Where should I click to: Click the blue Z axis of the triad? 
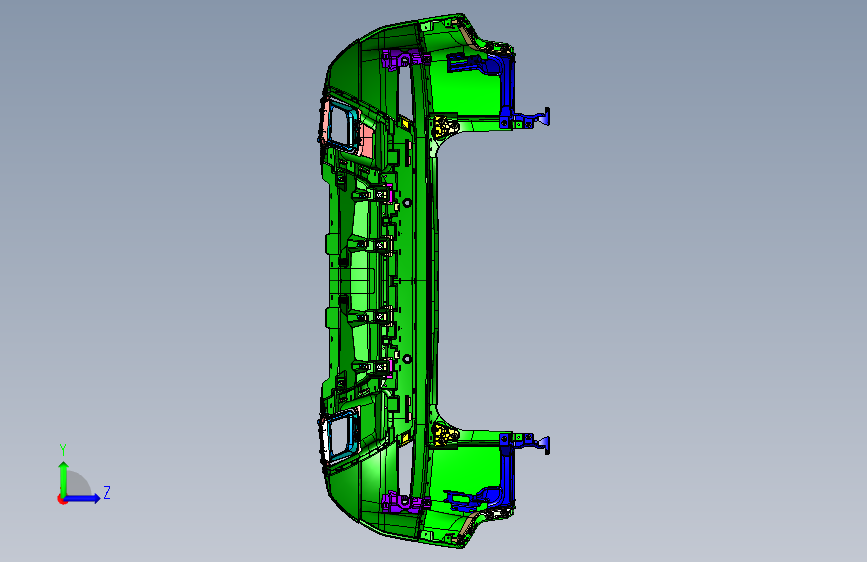coord(83,498)
